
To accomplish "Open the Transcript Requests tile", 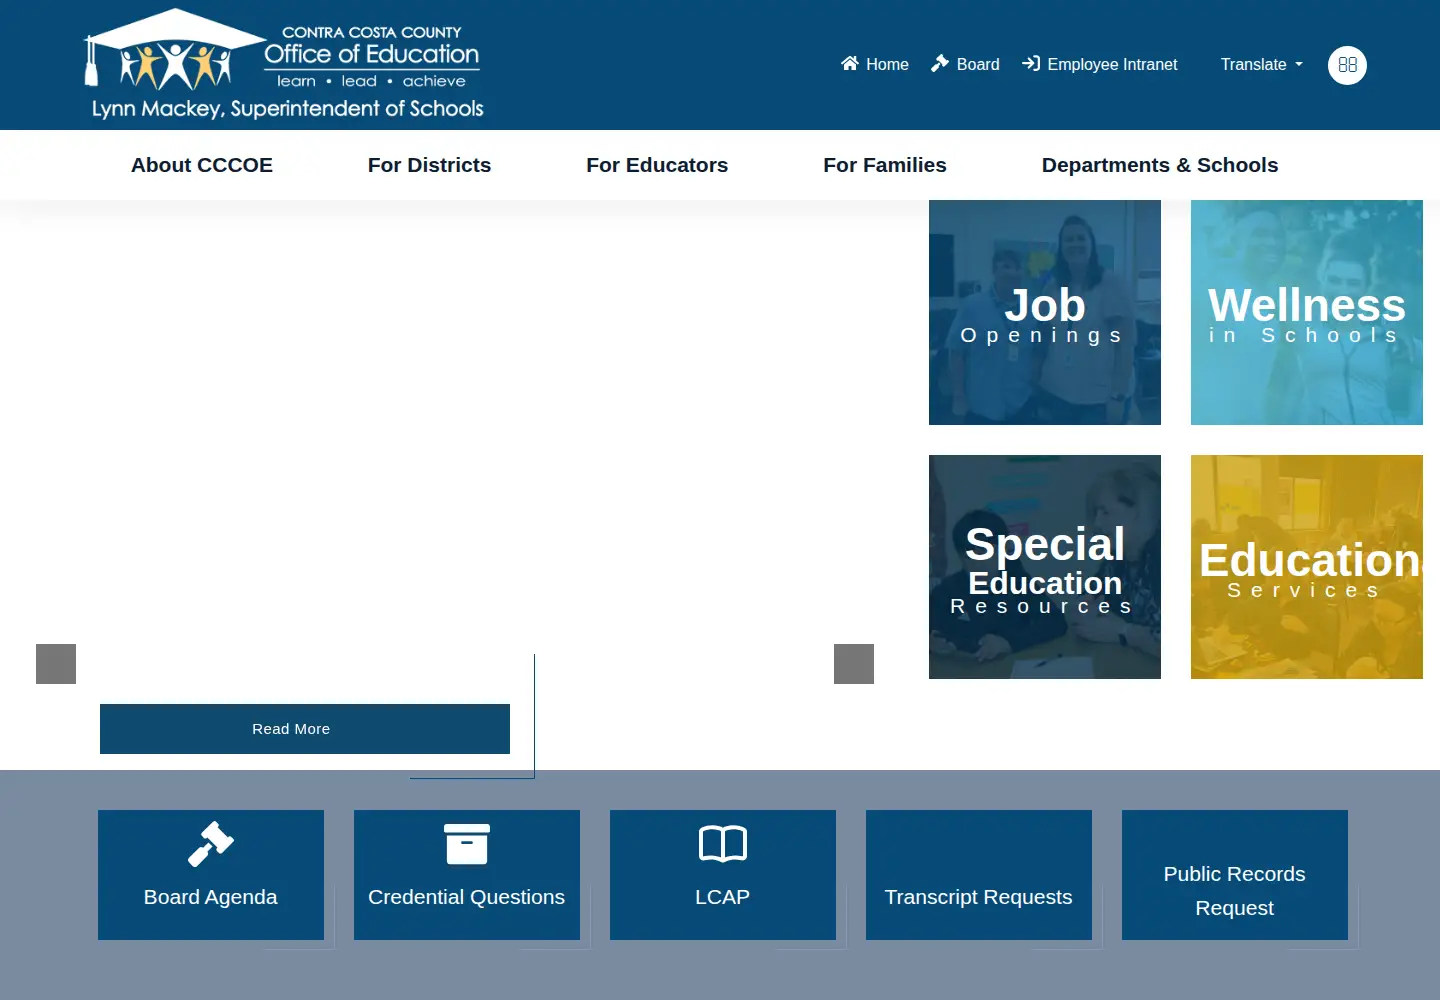I will 979,875.
